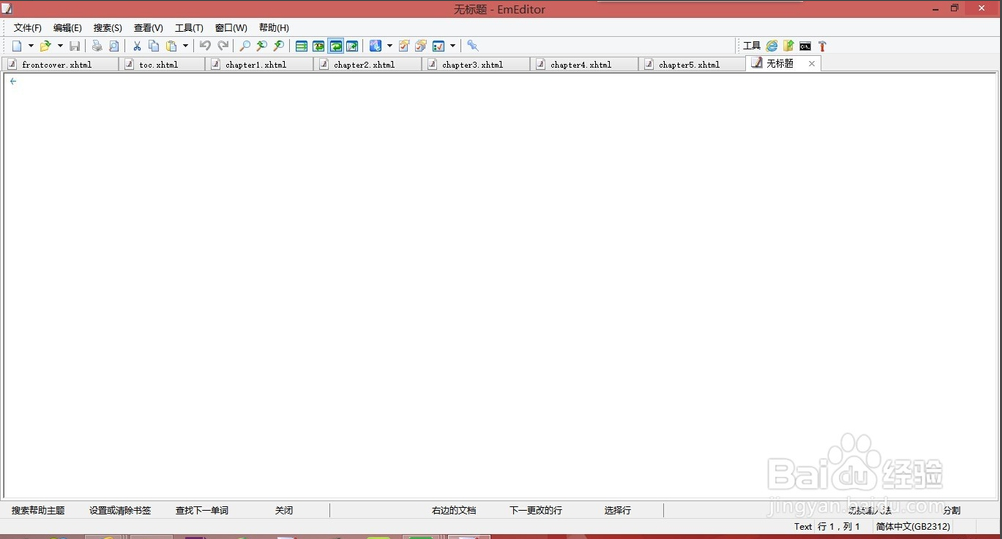Click the 工具 label in tools bar
The height and width of the screenshot is (539, 1002).
(x=752, y=46)
